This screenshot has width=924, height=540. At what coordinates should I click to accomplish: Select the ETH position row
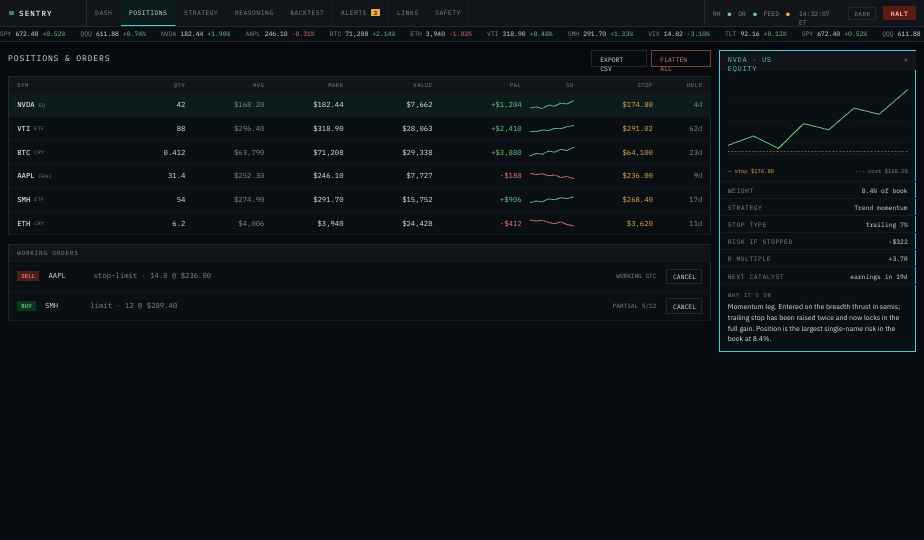(x=359, y=223)
